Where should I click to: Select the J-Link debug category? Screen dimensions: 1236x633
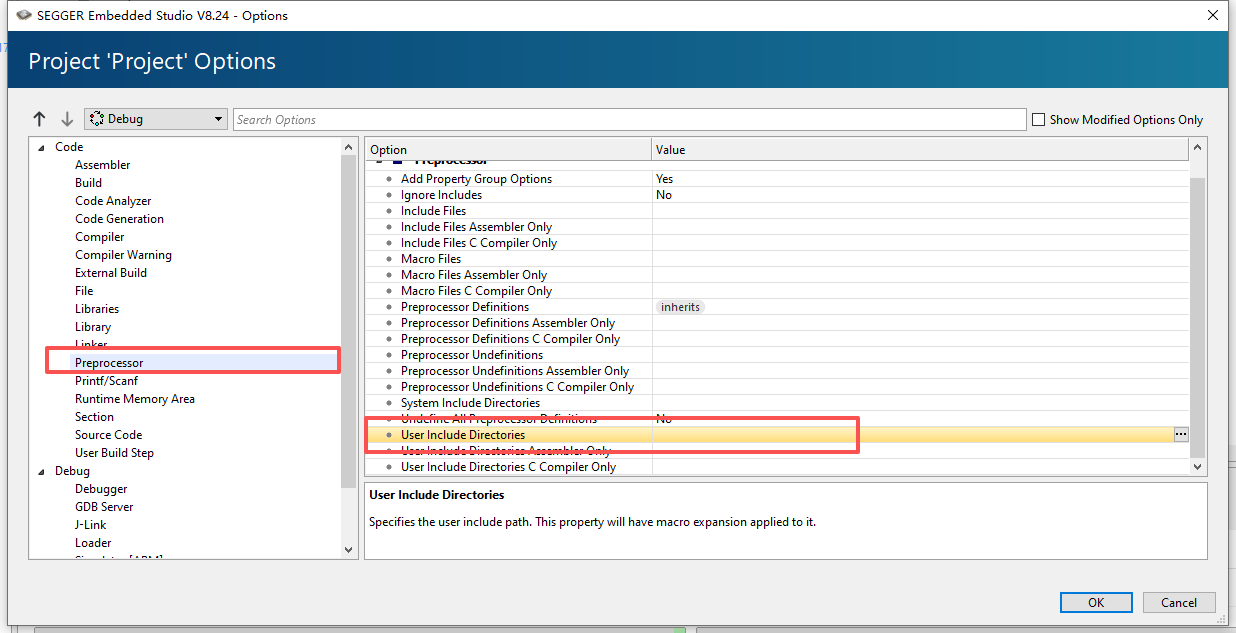click(90, 524)
